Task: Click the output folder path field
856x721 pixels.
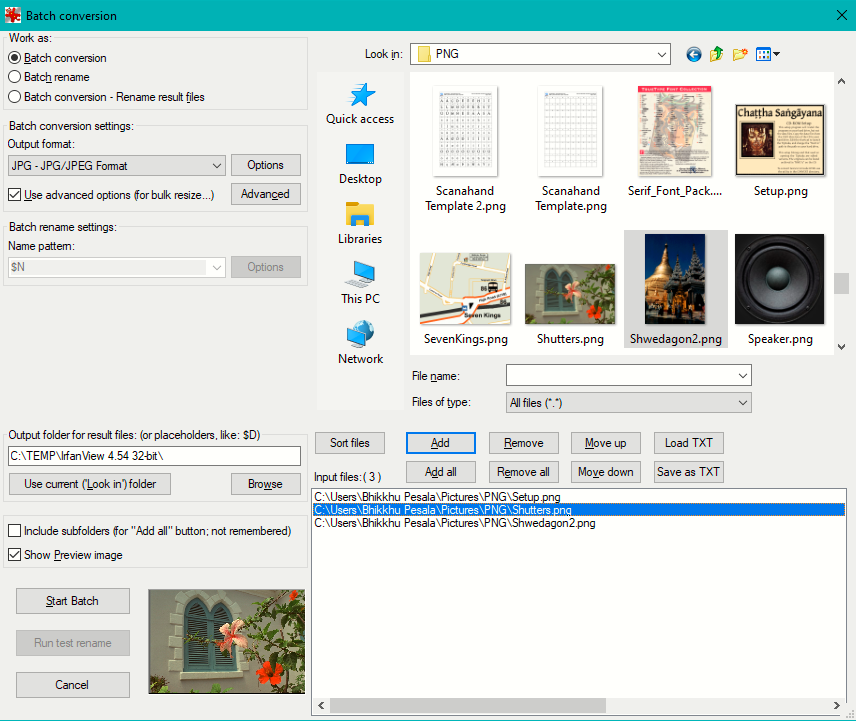Action: pos(154,456)
